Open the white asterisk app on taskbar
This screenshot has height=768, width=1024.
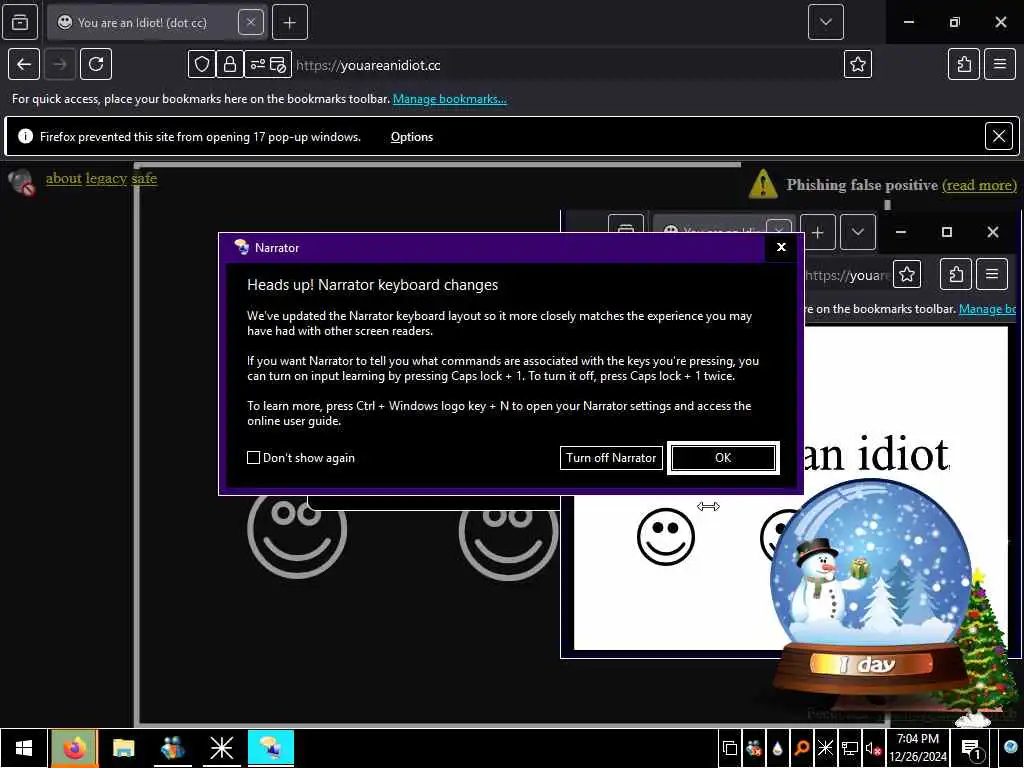221,748
